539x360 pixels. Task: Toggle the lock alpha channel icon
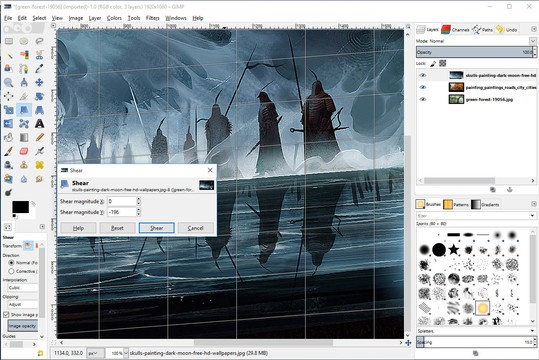pyautogui.click(x=443, y=63)
